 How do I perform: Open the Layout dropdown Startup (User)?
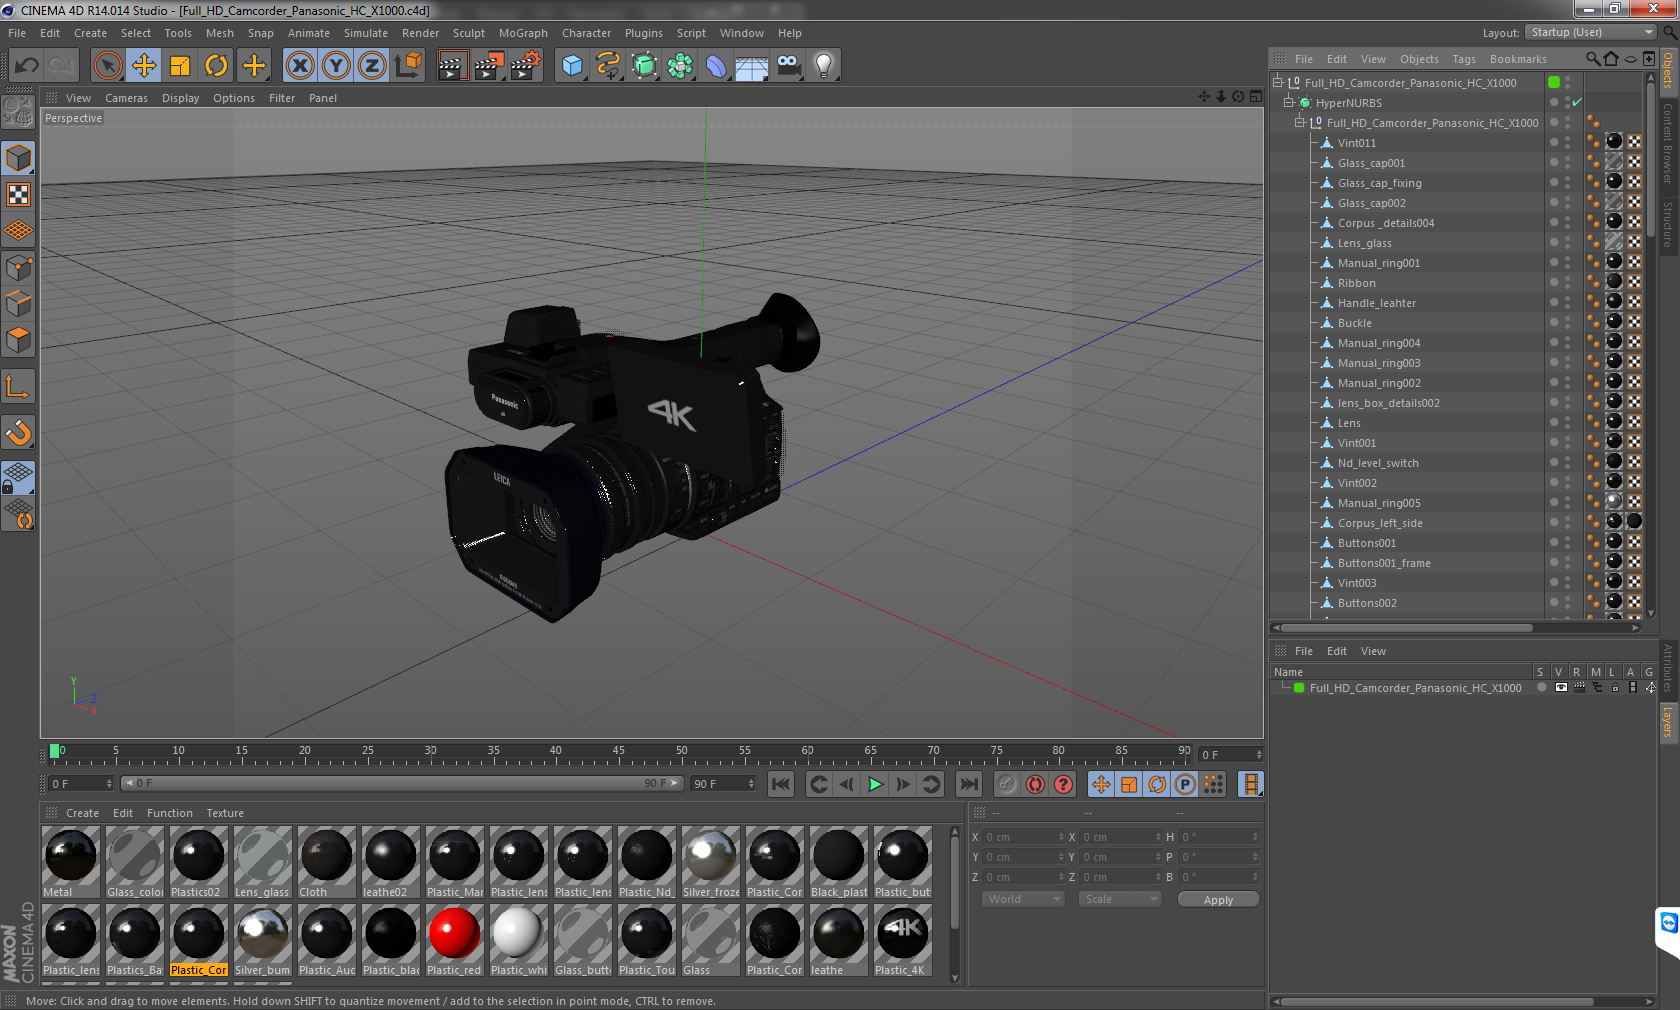pos(1592,32)
